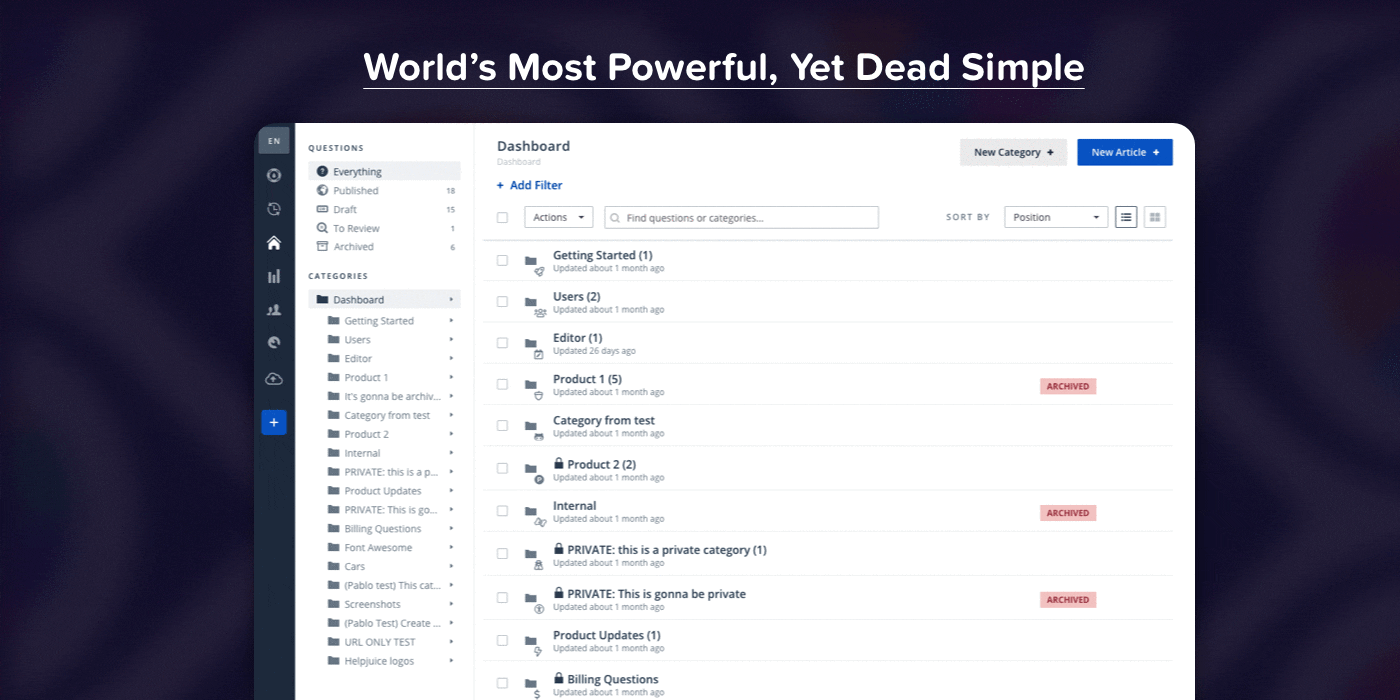Check the Product 1 (5) row checkbox
Viewport: 1400px width, 700px height.
click(502, 384)
